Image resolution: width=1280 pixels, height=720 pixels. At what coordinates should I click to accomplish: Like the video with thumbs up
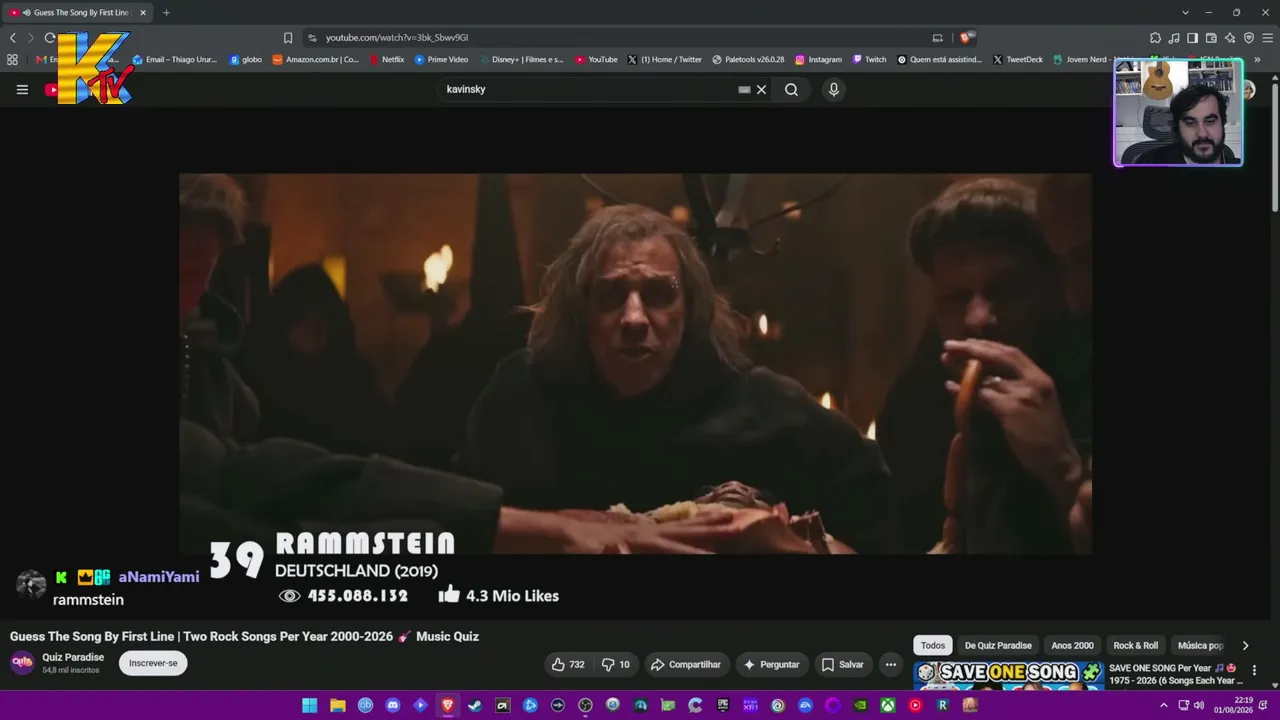tap(568, 664)
